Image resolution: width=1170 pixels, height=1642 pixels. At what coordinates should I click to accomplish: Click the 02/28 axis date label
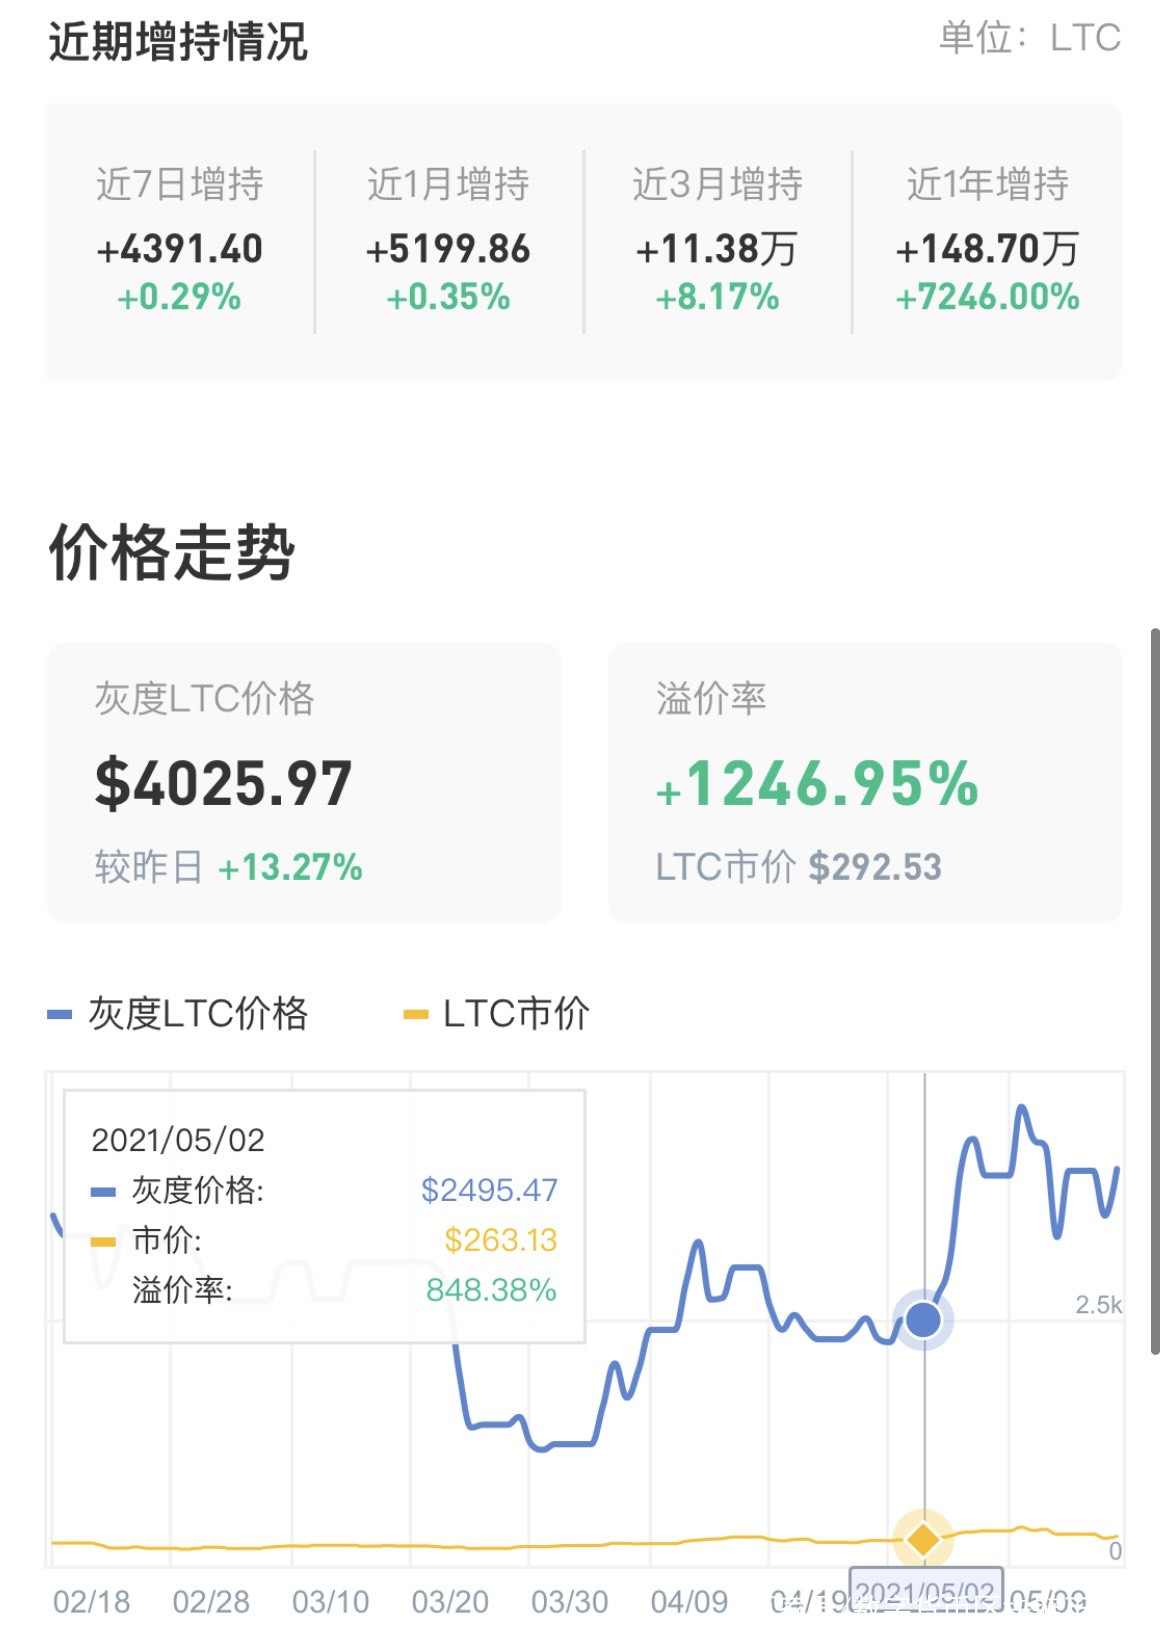coord(211,1602)
